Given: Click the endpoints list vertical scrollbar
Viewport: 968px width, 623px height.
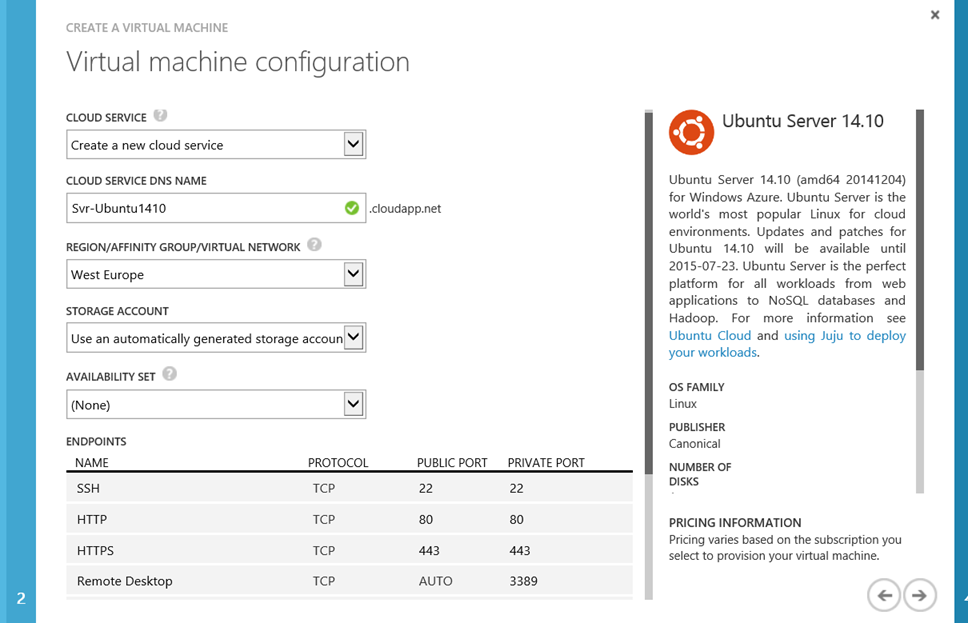Looking at the screenshot, I should [x=648, y=354].
